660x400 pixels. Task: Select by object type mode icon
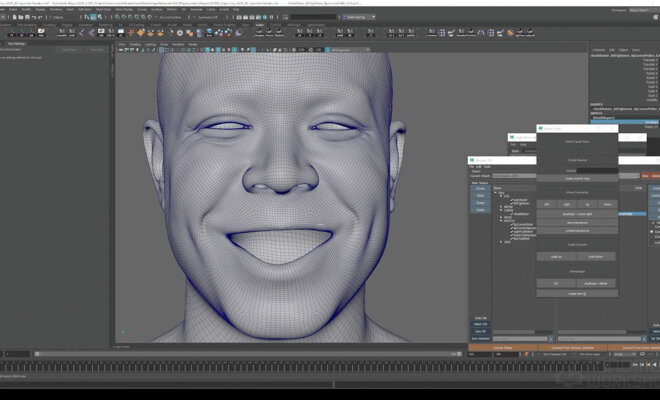click(x=93, y=17)
